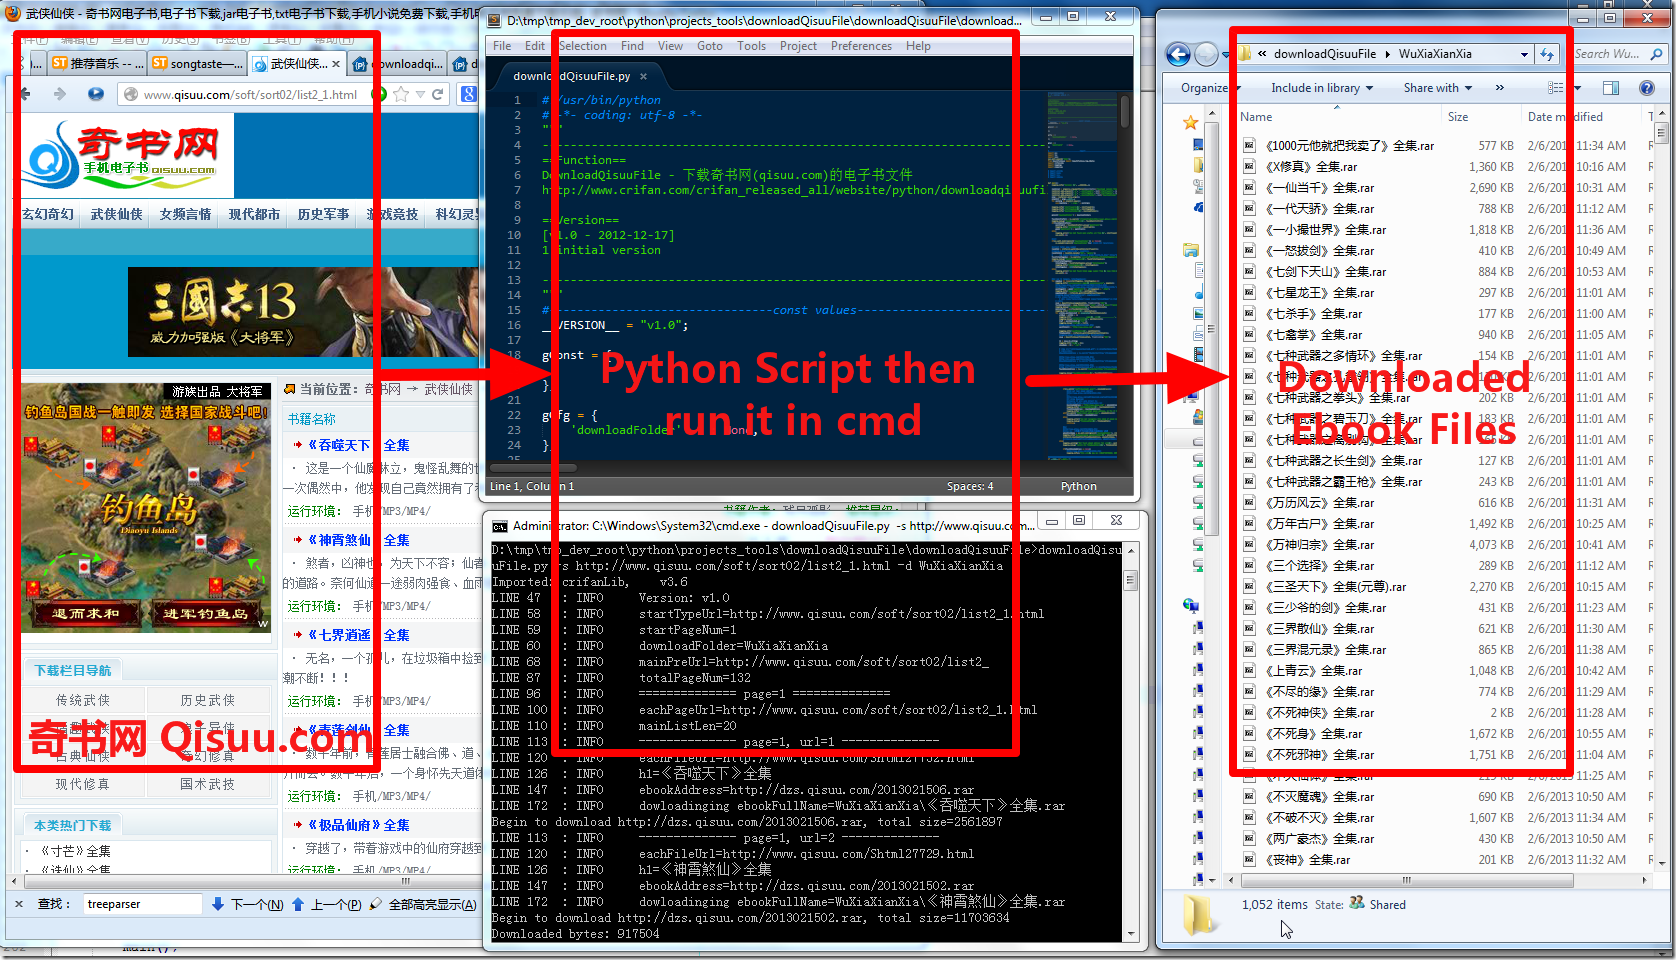This screenshot has width=1676, height=960.
Task: Click the Spaces: 4 indentation selector in Sublime
Action: [970, 486]
